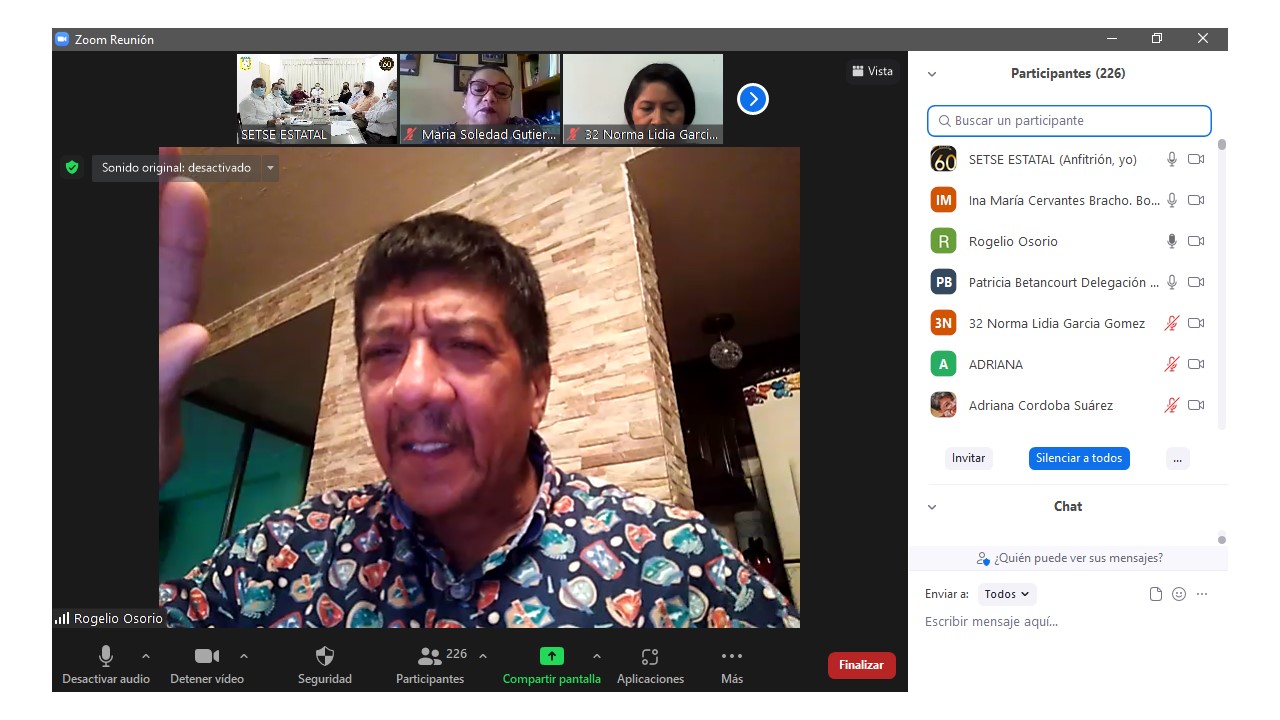Select 32 Norma Lidia Garcia video thumbnail
The image size is (1280, 720).
[643, 99]
